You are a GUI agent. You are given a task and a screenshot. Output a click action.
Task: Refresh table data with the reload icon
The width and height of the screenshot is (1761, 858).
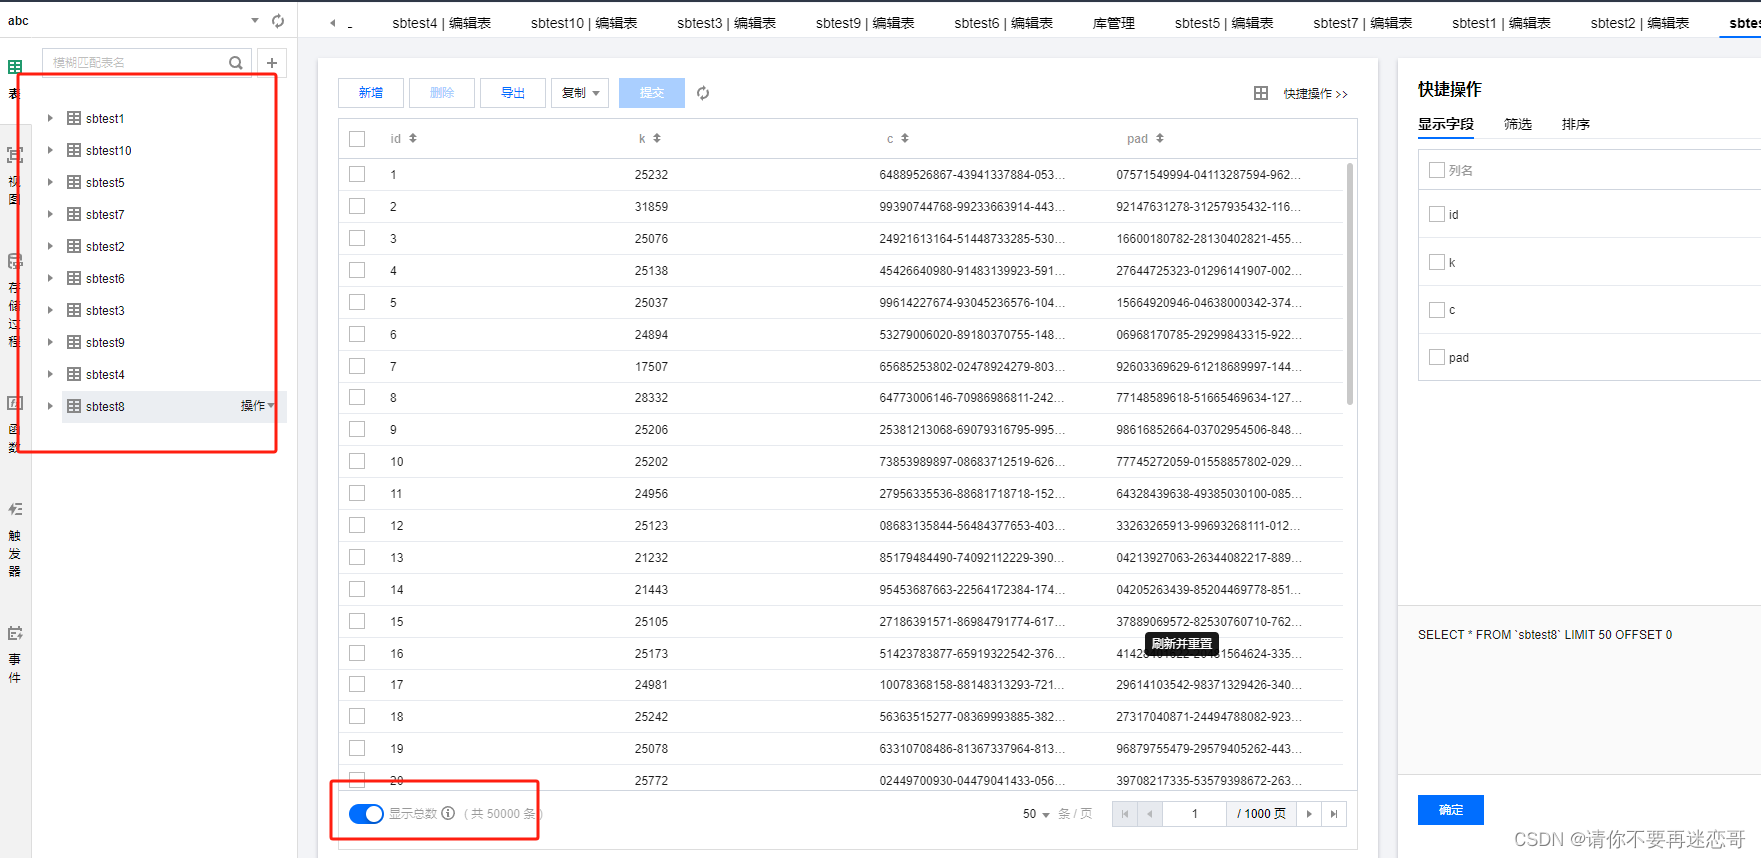tap(703, 93)
